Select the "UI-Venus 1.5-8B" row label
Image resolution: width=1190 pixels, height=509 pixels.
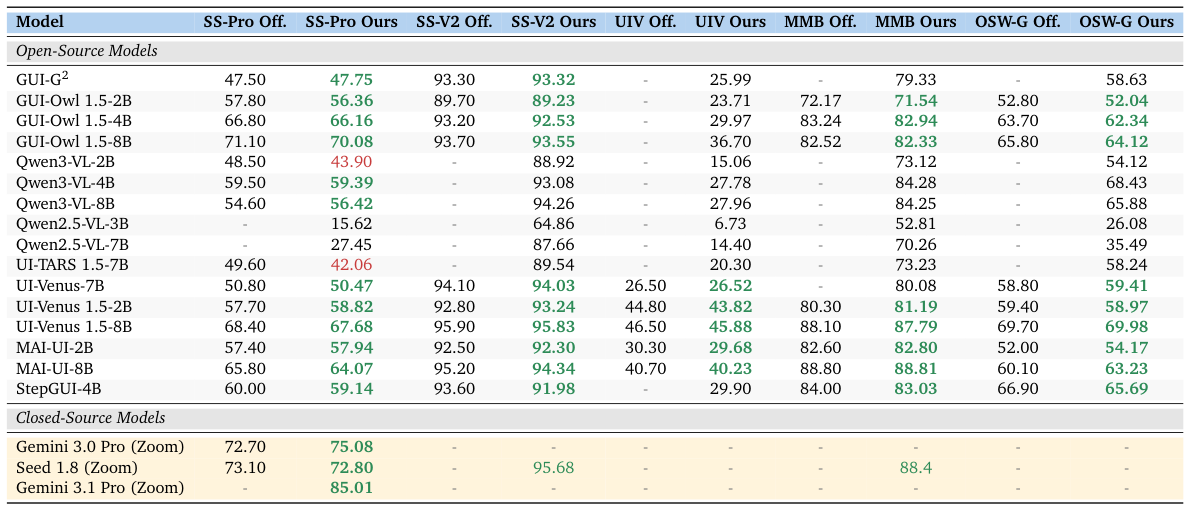click(x=74, y=326)
